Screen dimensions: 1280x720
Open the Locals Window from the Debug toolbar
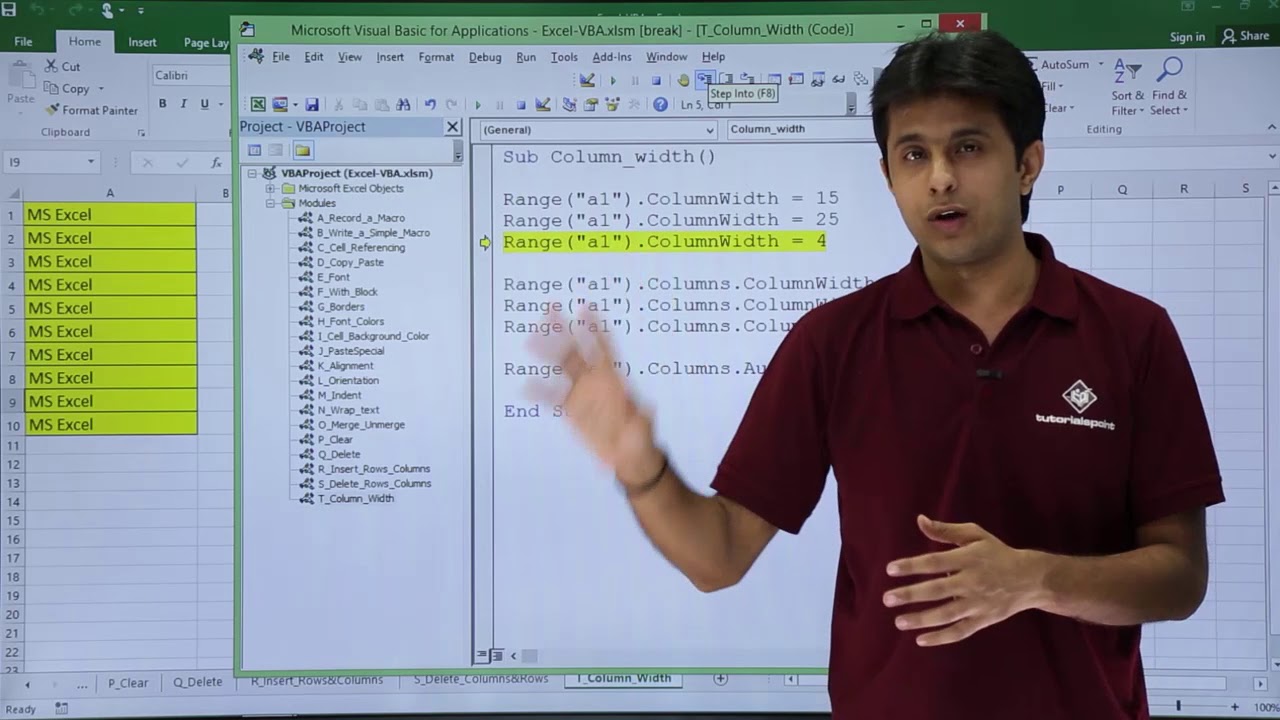click(x=774, y=79)
